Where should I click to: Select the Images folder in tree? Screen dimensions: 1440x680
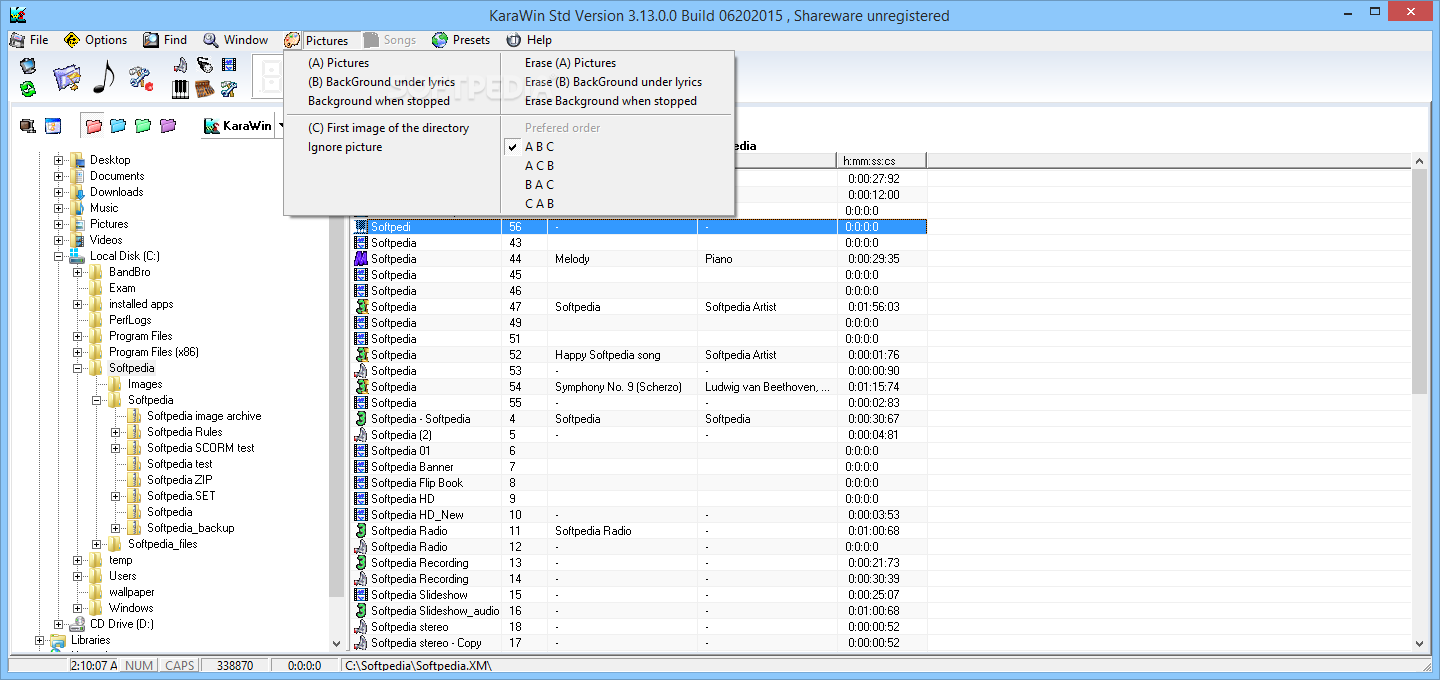point(145,384)
